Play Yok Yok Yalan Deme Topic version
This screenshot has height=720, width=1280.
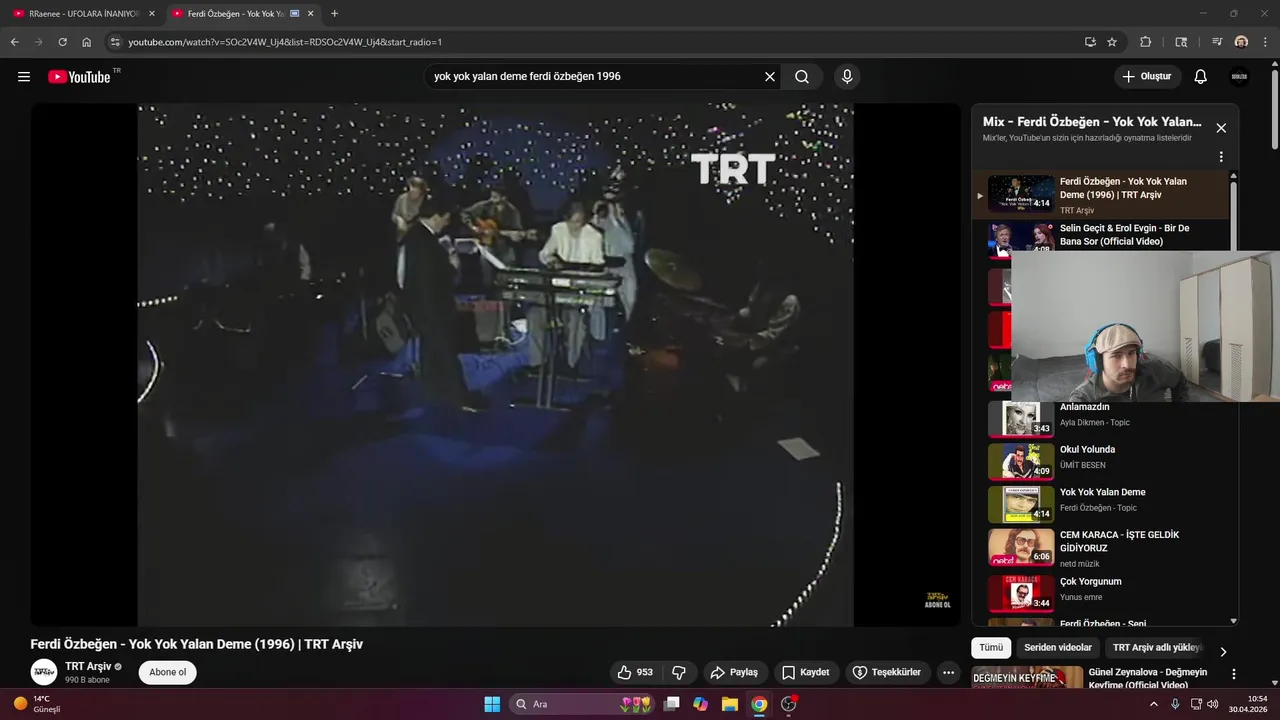(x=1100, y=504)
